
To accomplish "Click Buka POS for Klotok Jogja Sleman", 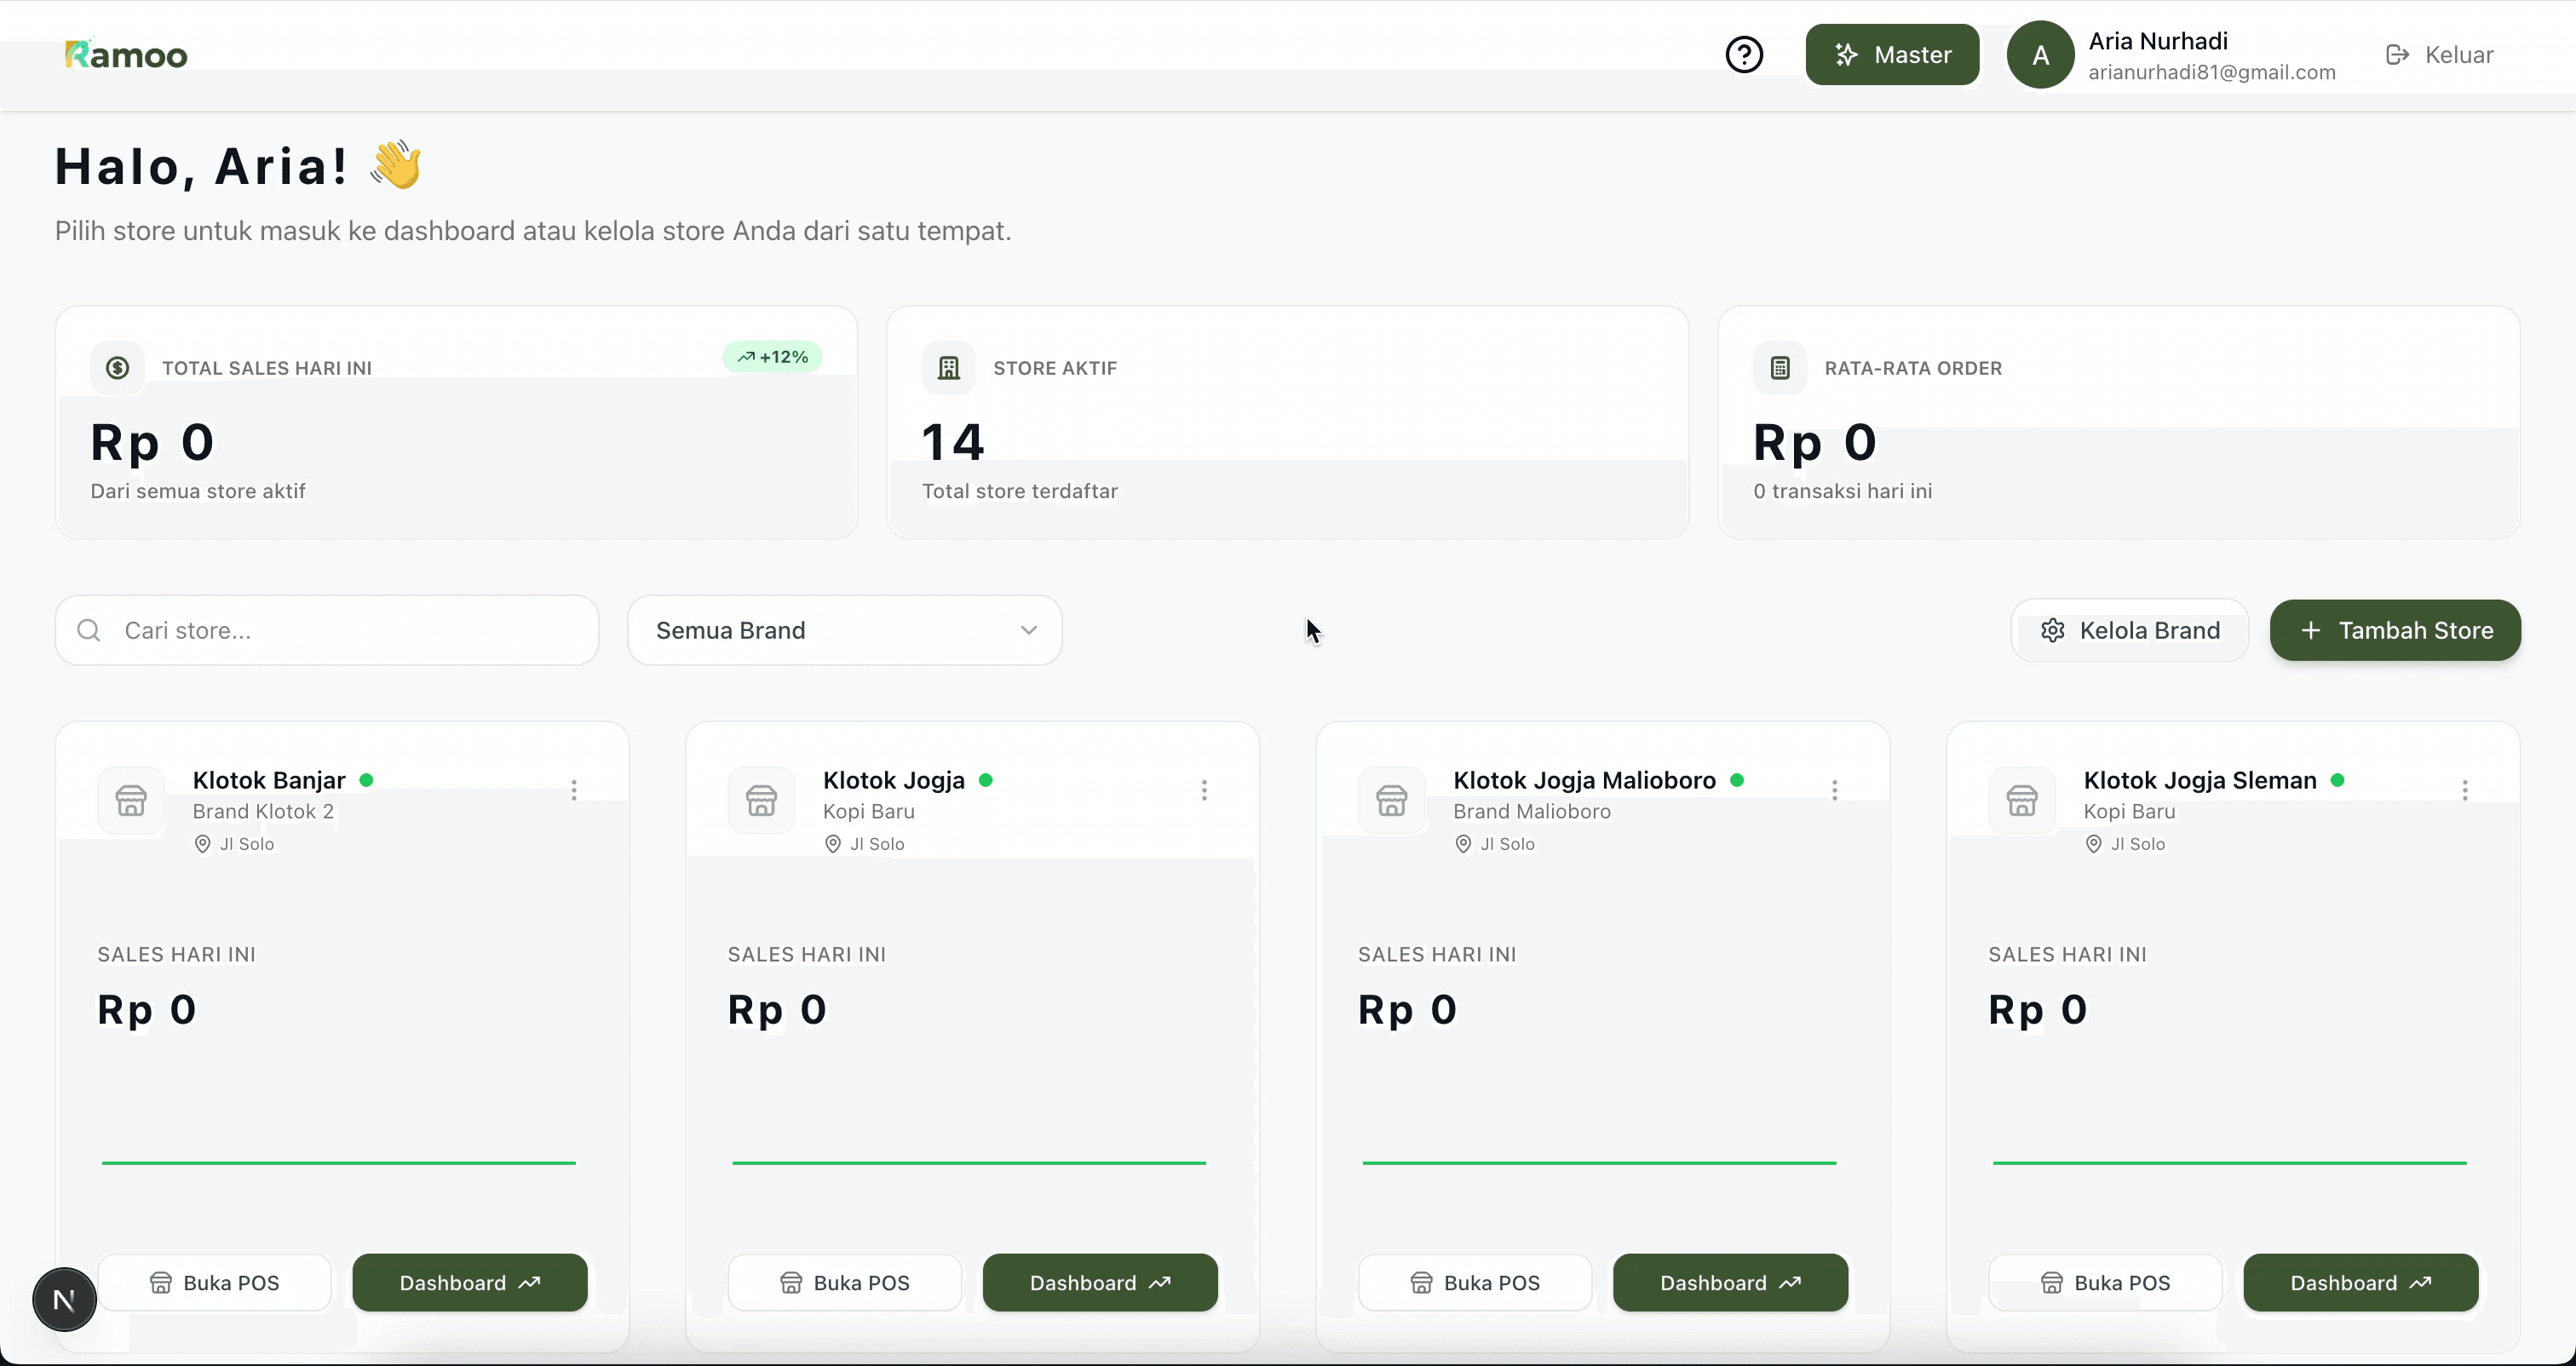I will point(2104,1282).
